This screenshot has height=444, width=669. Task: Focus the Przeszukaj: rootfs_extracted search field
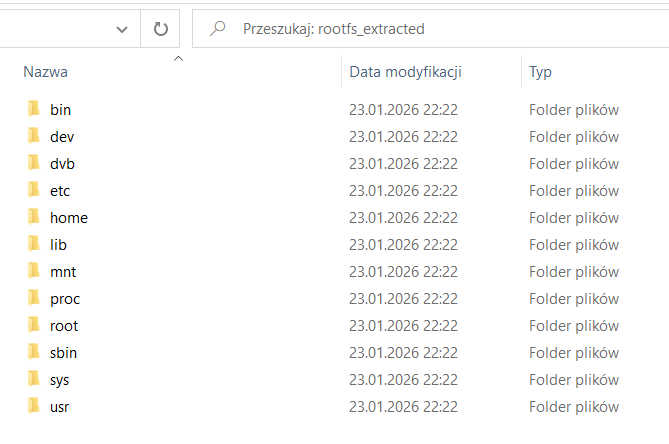click(x=430, y=29)
